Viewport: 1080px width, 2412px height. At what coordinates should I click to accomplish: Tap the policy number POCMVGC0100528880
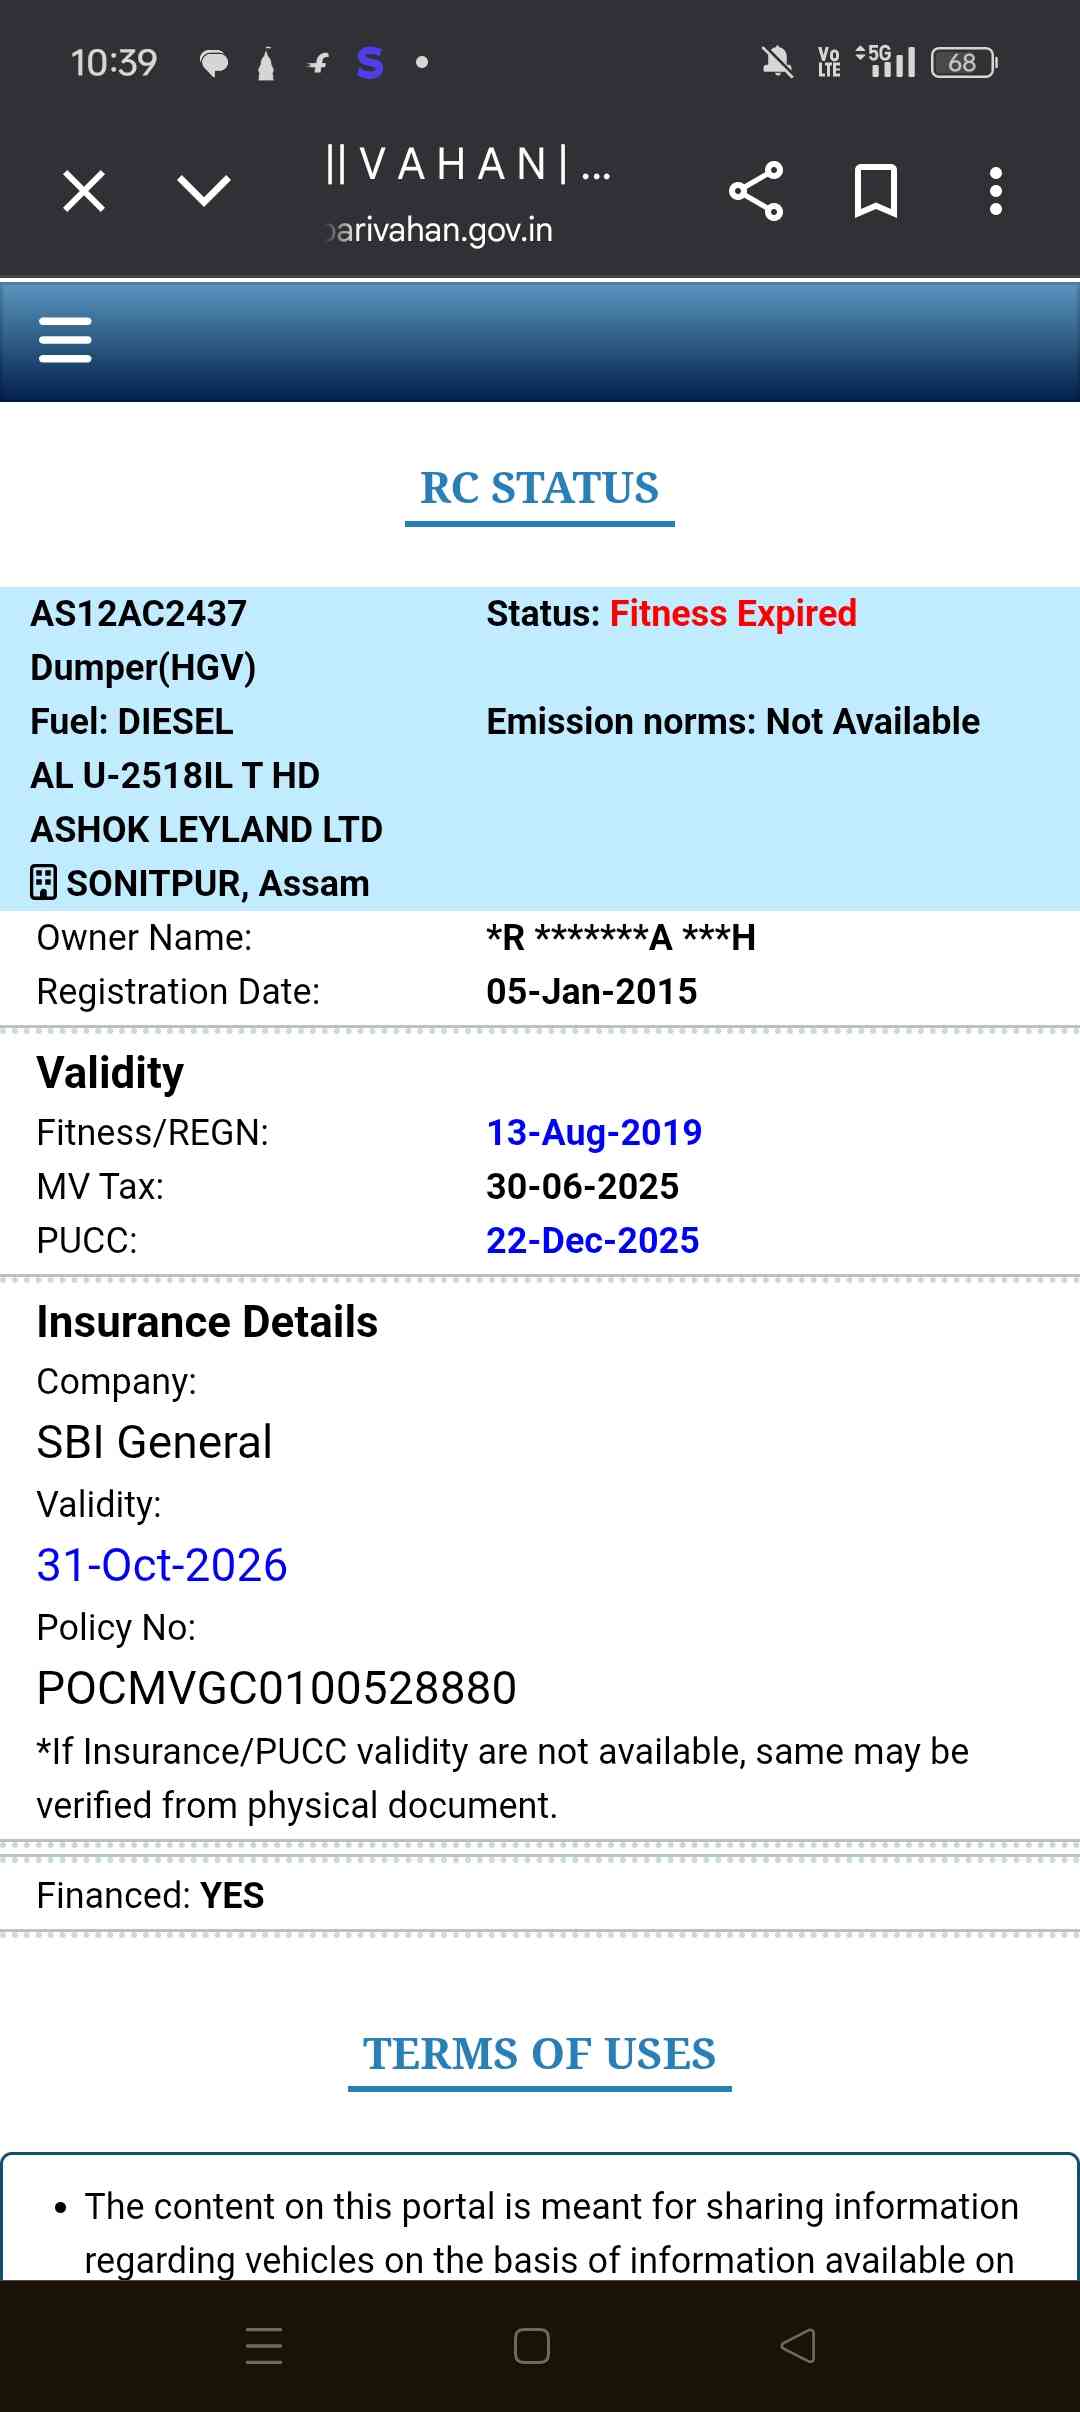(x=276, y=1688)
